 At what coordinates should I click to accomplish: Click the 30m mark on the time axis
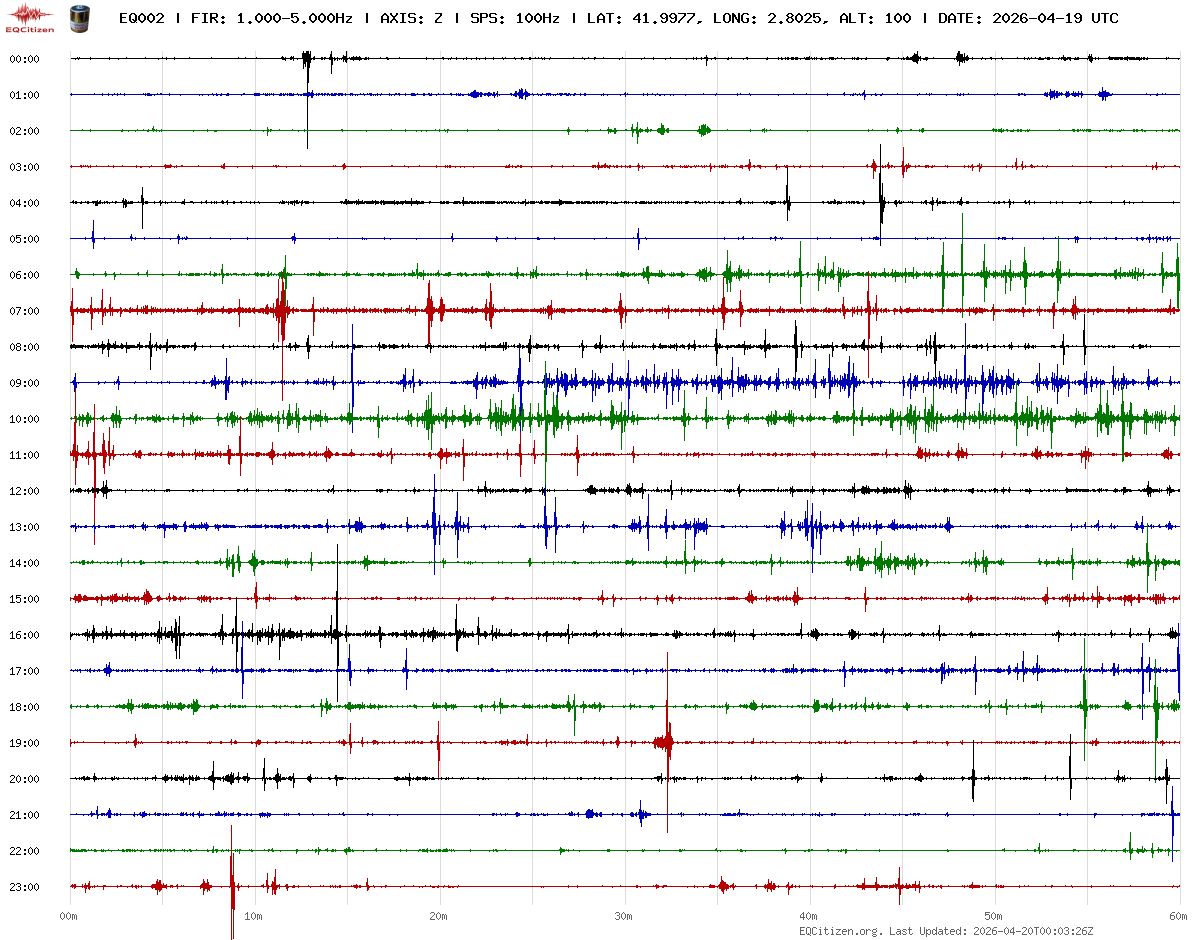tap(623, 916)
